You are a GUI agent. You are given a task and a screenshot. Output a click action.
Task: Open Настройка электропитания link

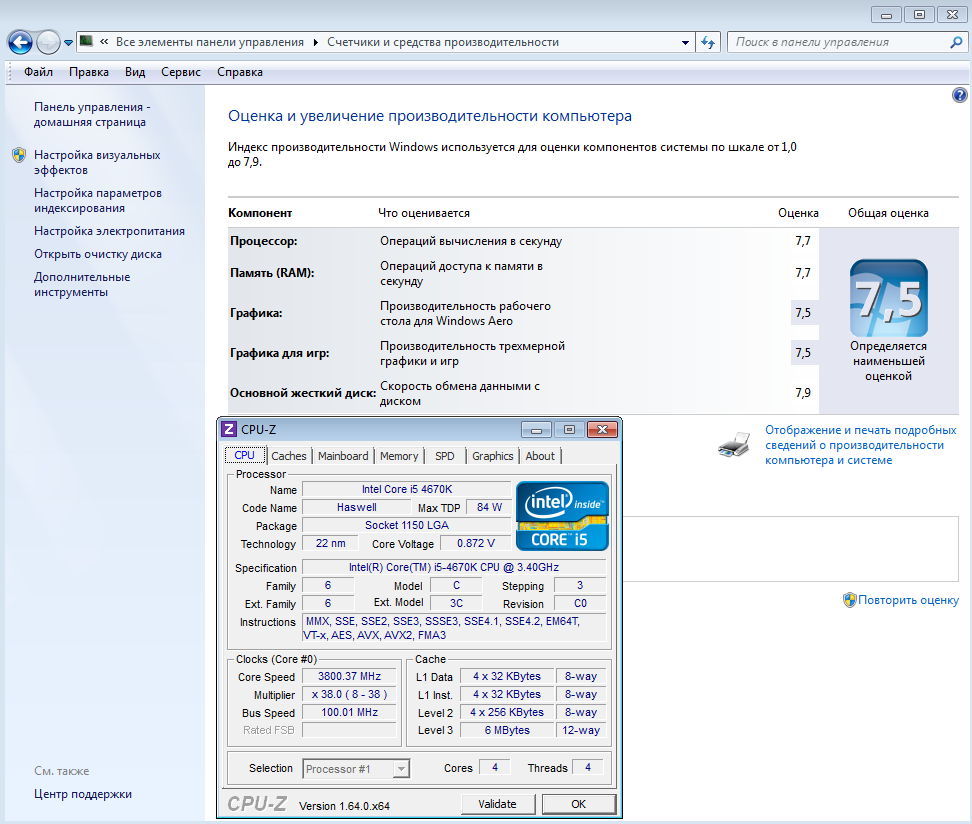tap(109, 231)
